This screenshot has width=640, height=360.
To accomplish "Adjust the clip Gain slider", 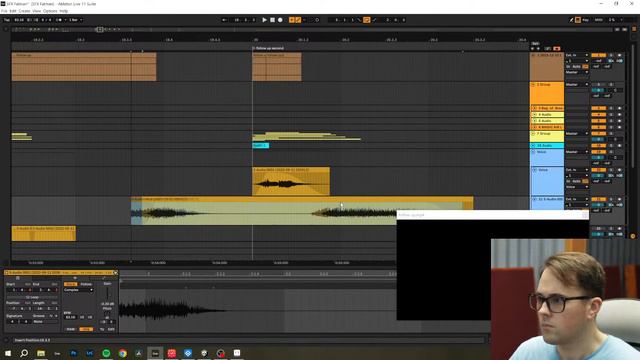I will pos(107,293).
